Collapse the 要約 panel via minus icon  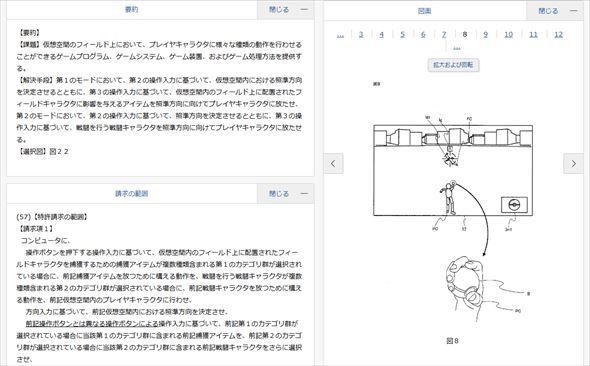pyautogui.click(x=304, y=9)
